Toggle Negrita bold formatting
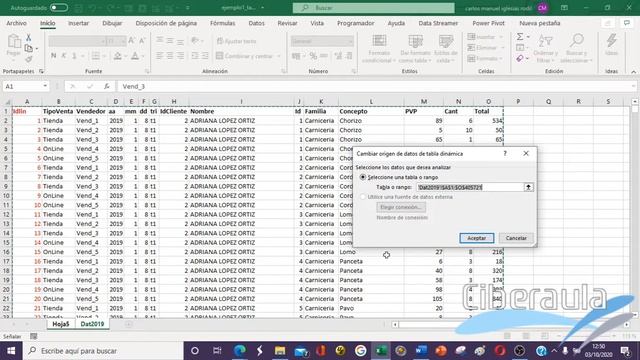 tap(53, 56)
